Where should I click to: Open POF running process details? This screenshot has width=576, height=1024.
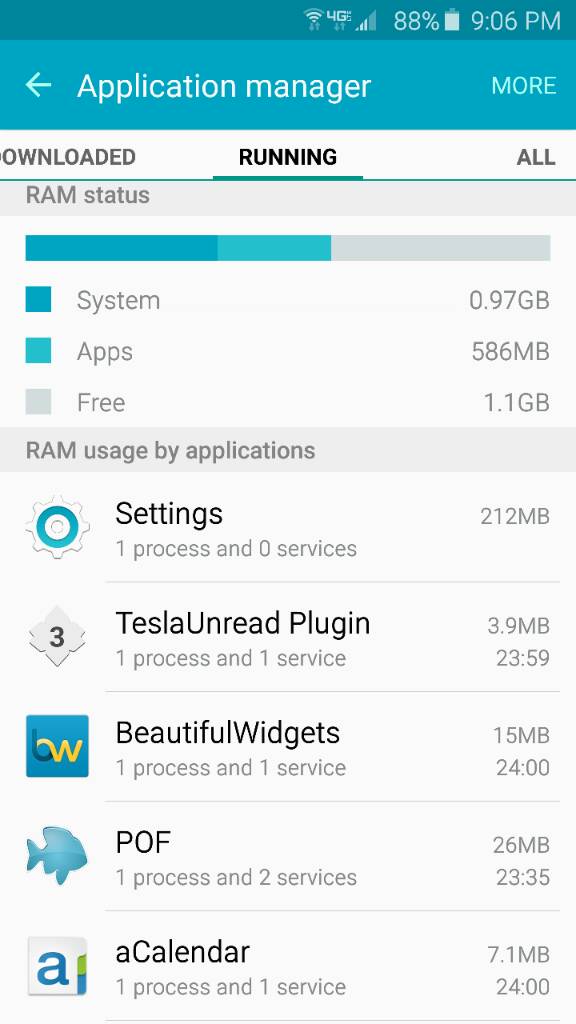[288, 856]
